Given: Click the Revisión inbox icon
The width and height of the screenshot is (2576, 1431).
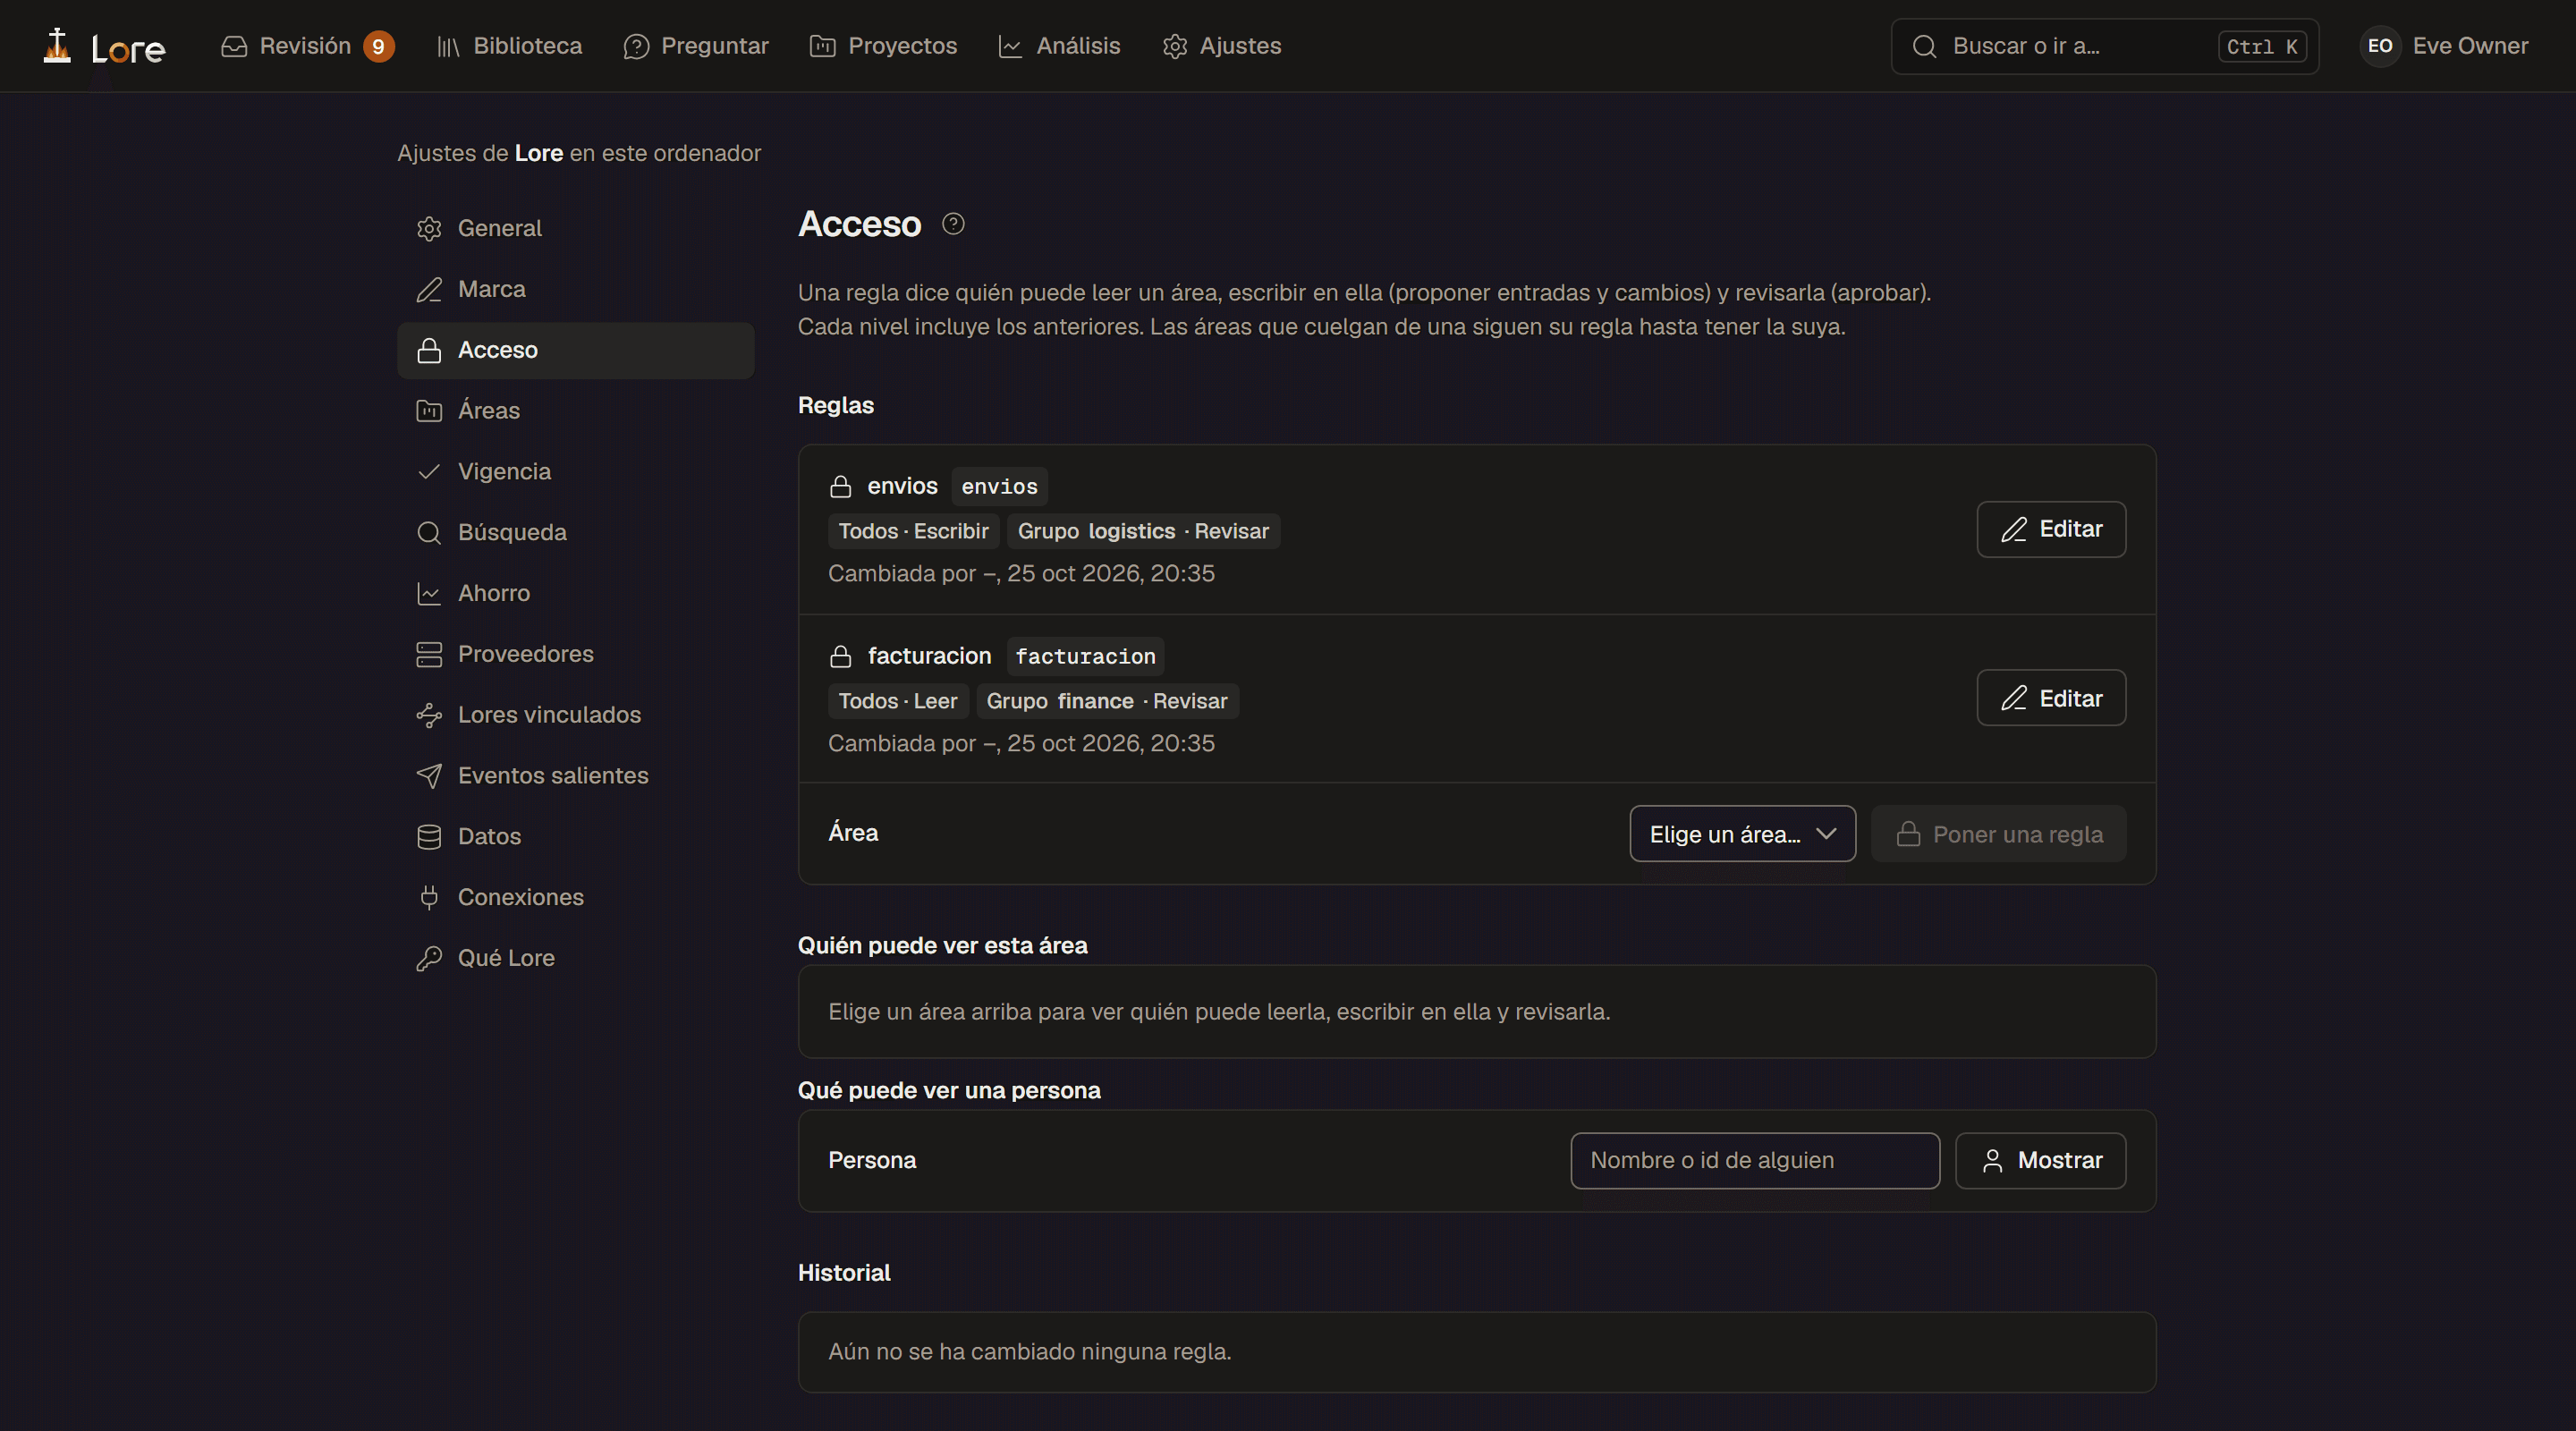Looking at the screenshot, I should pos(234,46).
